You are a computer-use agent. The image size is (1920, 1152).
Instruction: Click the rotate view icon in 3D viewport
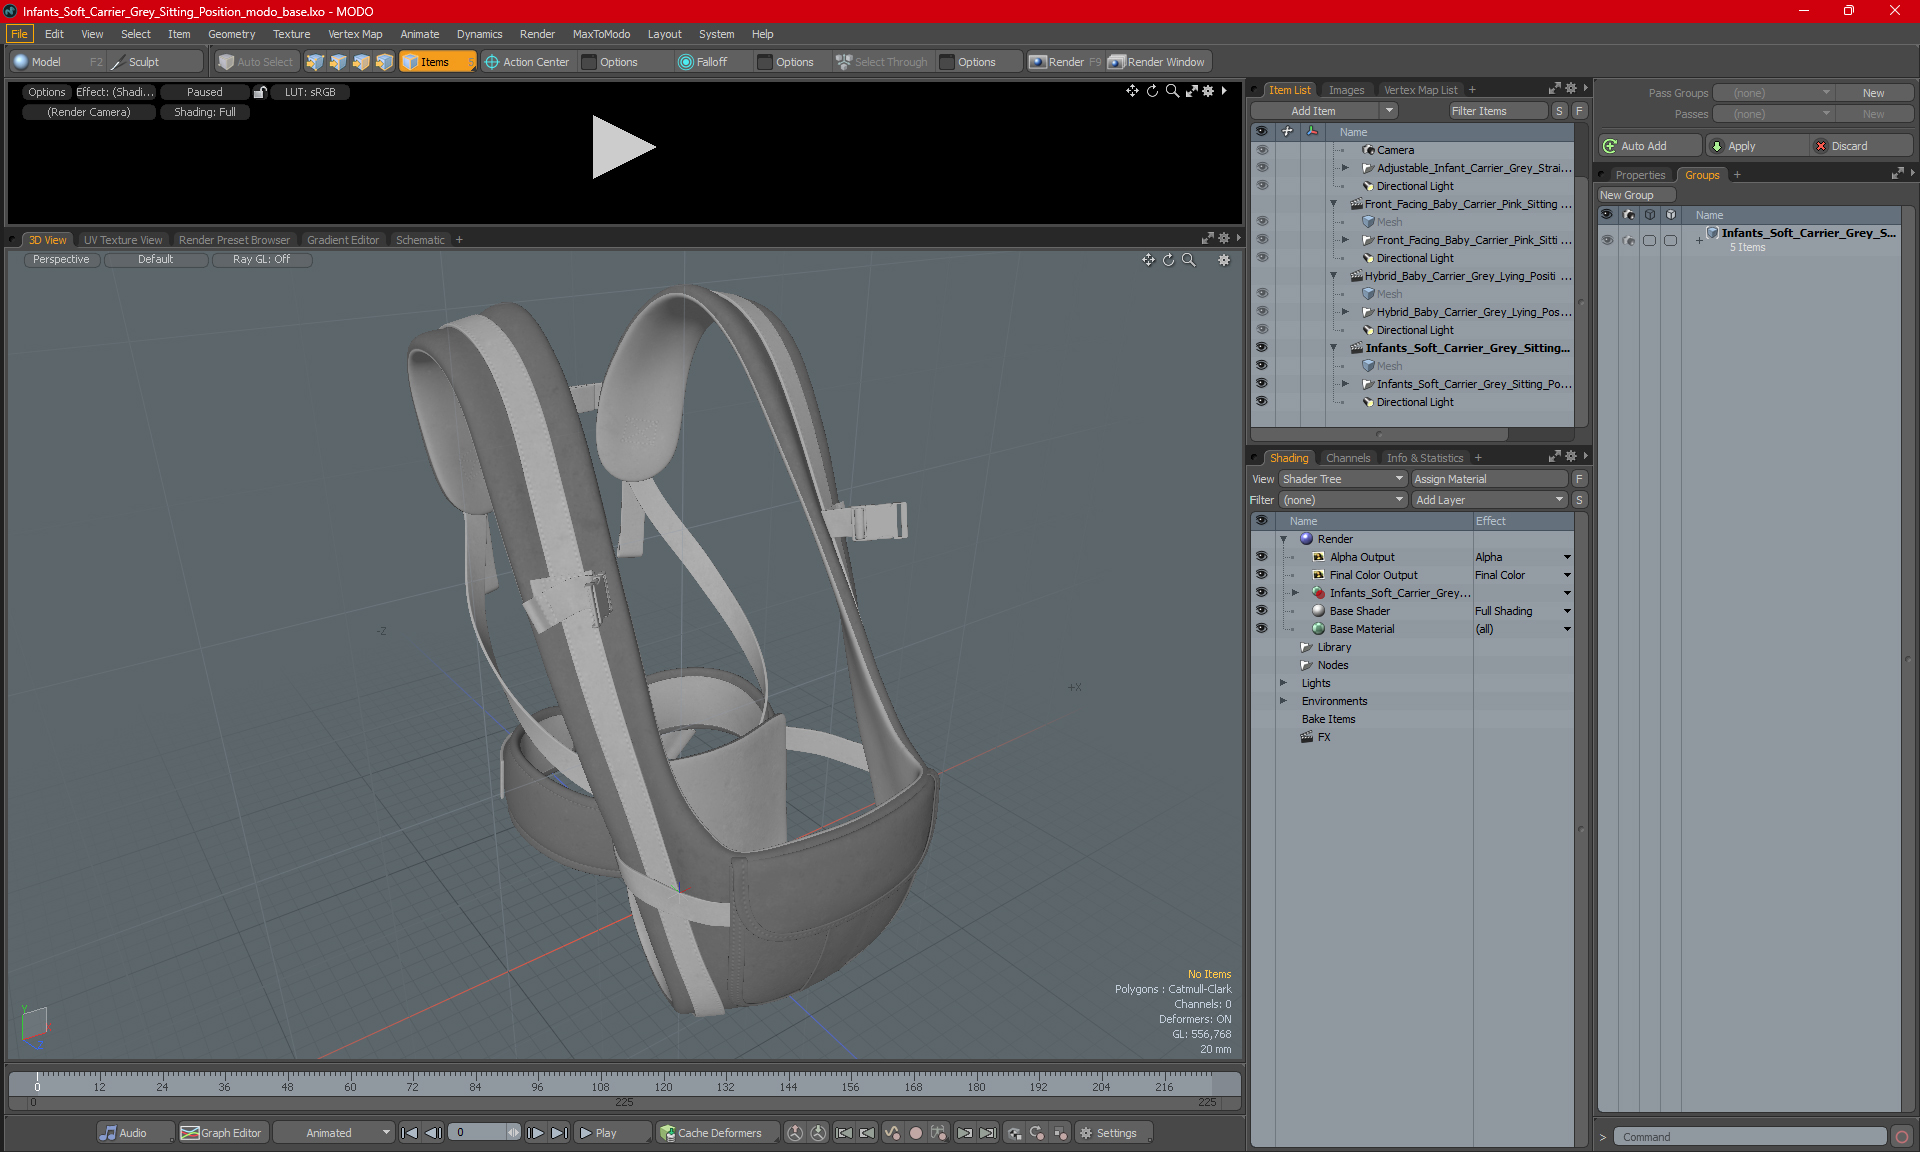(x=1168, y=260)
